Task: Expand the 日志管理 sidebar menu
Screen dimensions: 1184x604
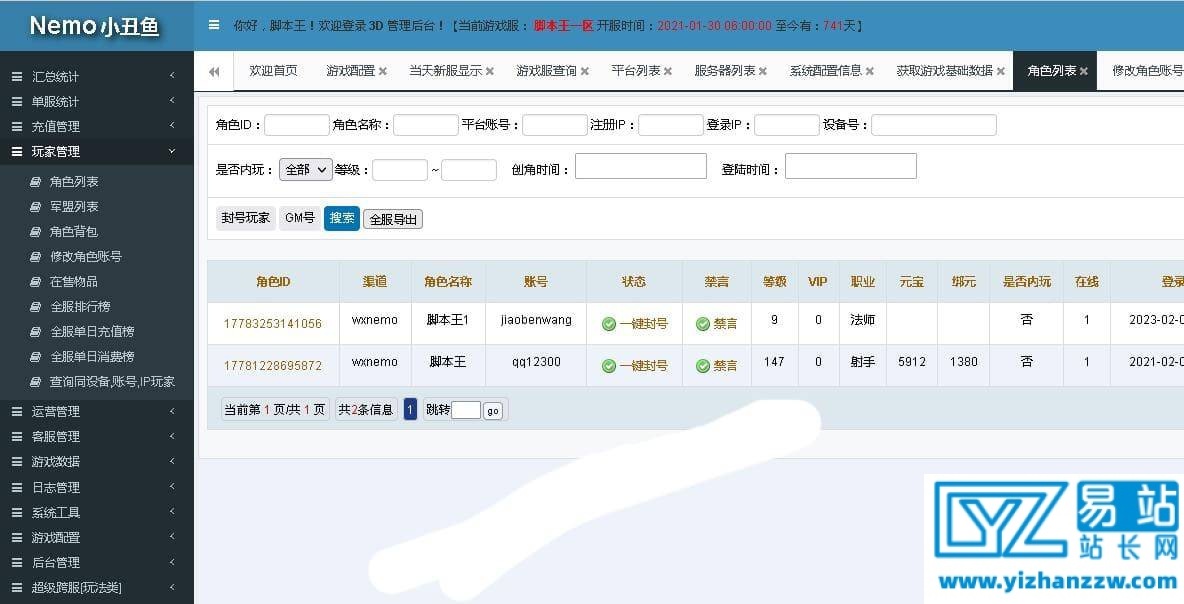Action: point(97,487)
